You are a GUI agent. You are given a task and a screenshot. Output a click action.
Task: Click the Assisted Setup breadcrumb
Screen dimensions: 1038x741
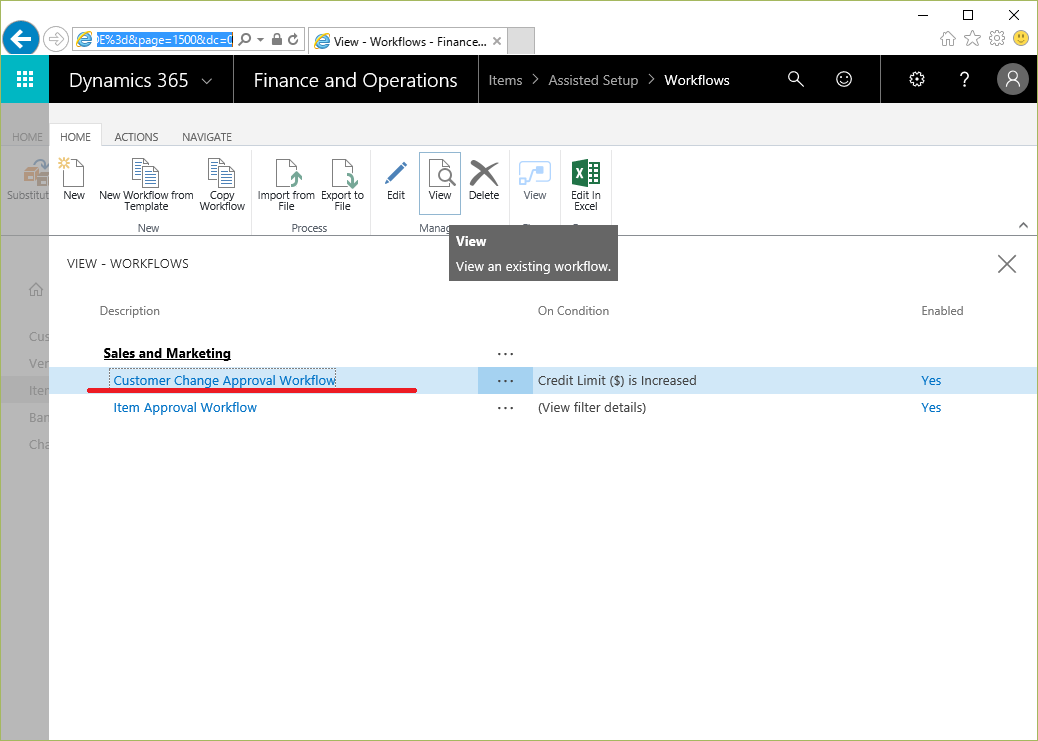(x=593, y=80)
